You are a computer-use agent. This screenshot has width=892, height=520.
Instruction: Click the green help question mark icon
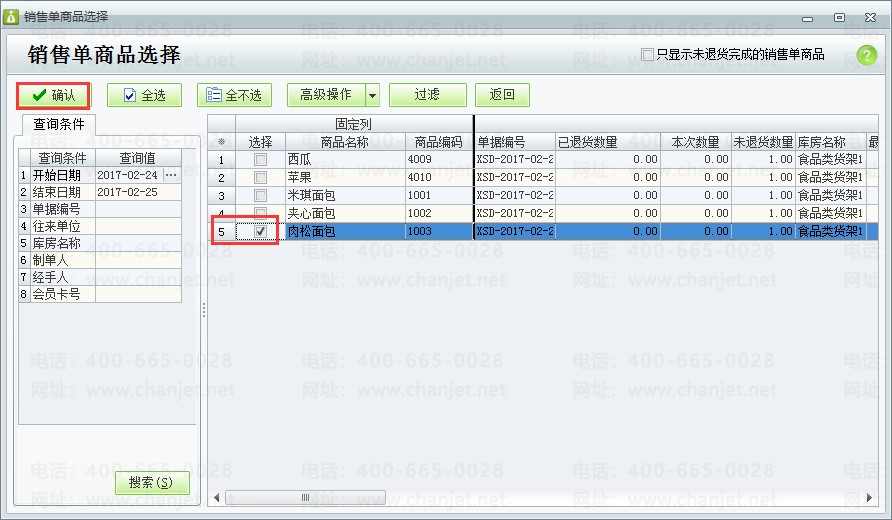866,55
